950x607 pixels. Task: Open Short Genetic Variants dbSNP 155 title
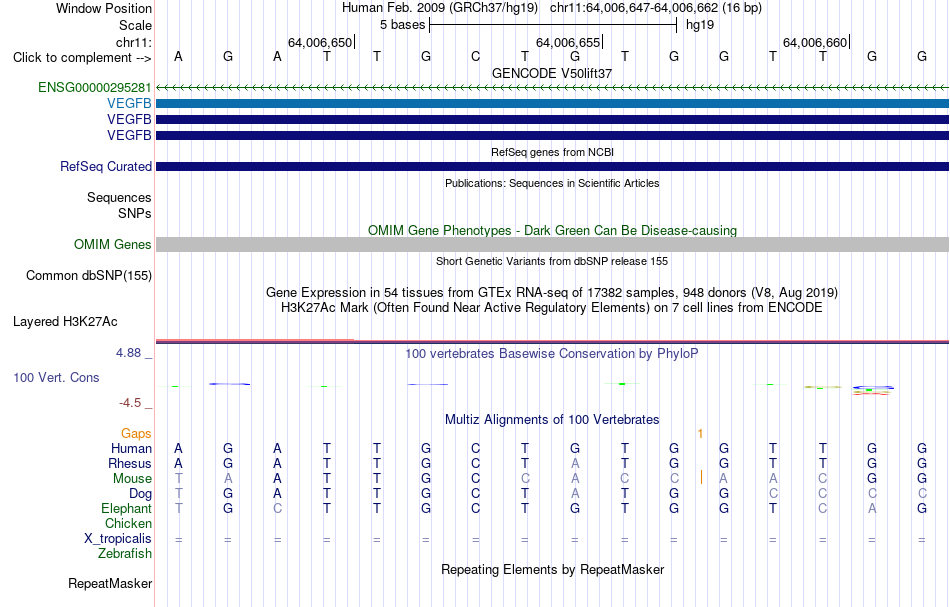552,261
